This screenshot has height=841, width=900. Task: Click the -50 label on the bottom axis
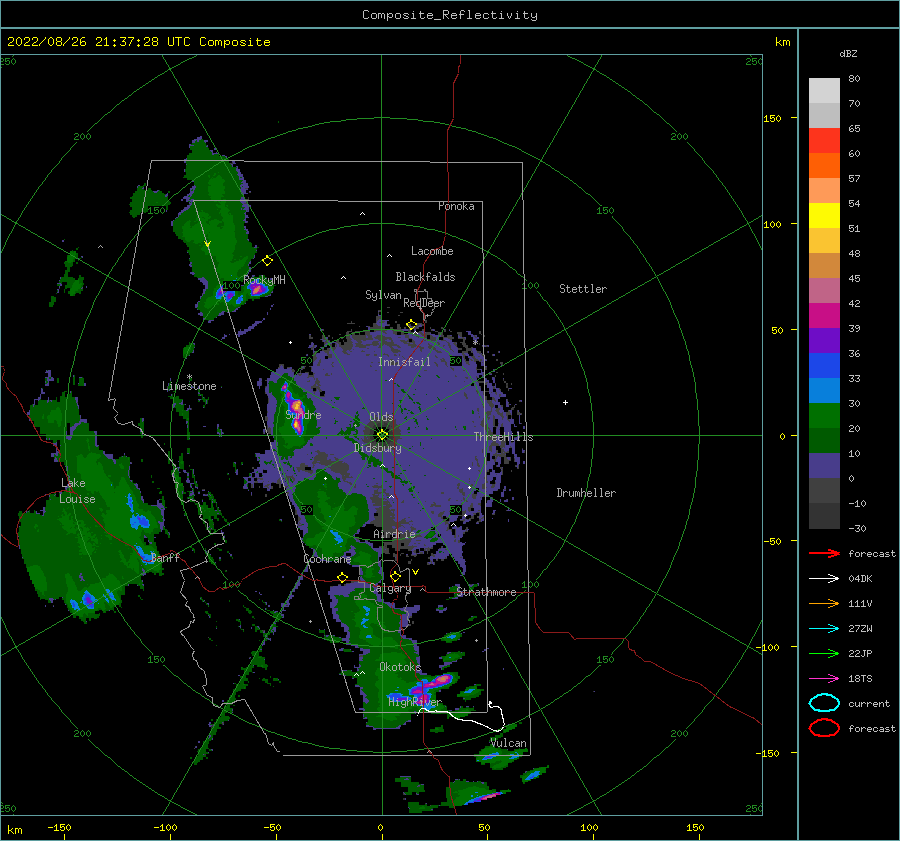pyautogui.click(x=272, y=827)
